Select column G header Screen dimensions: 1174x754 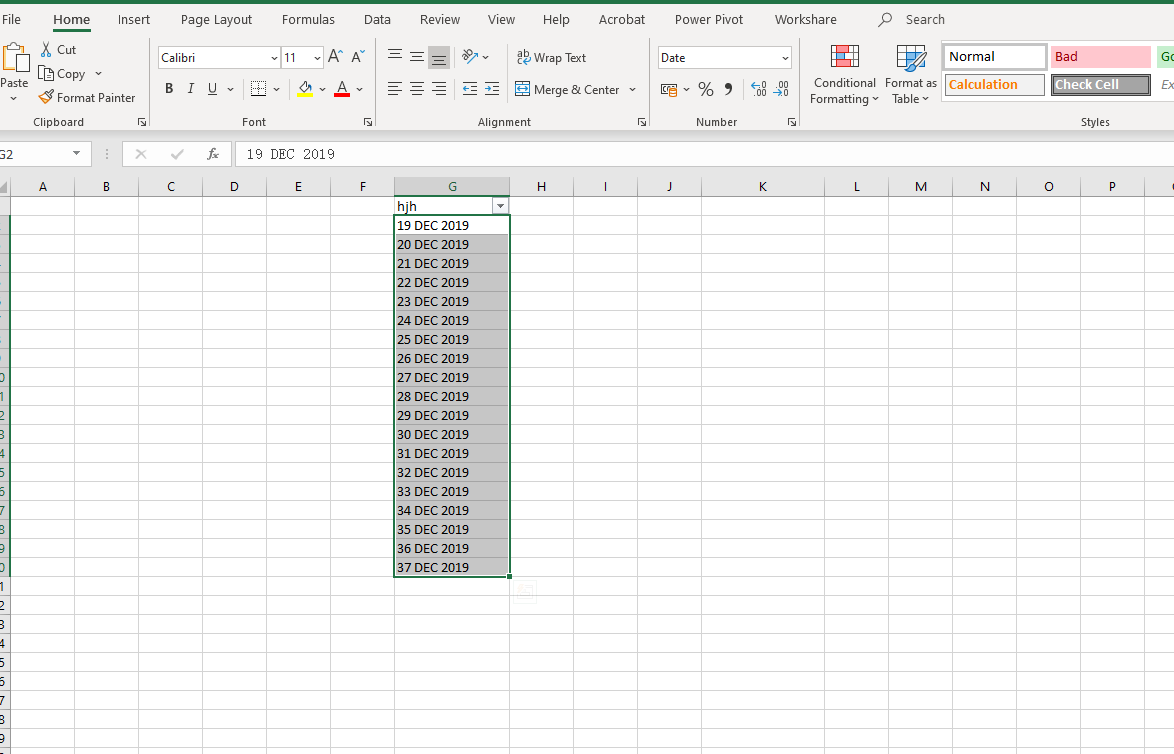tap(452, 186)
